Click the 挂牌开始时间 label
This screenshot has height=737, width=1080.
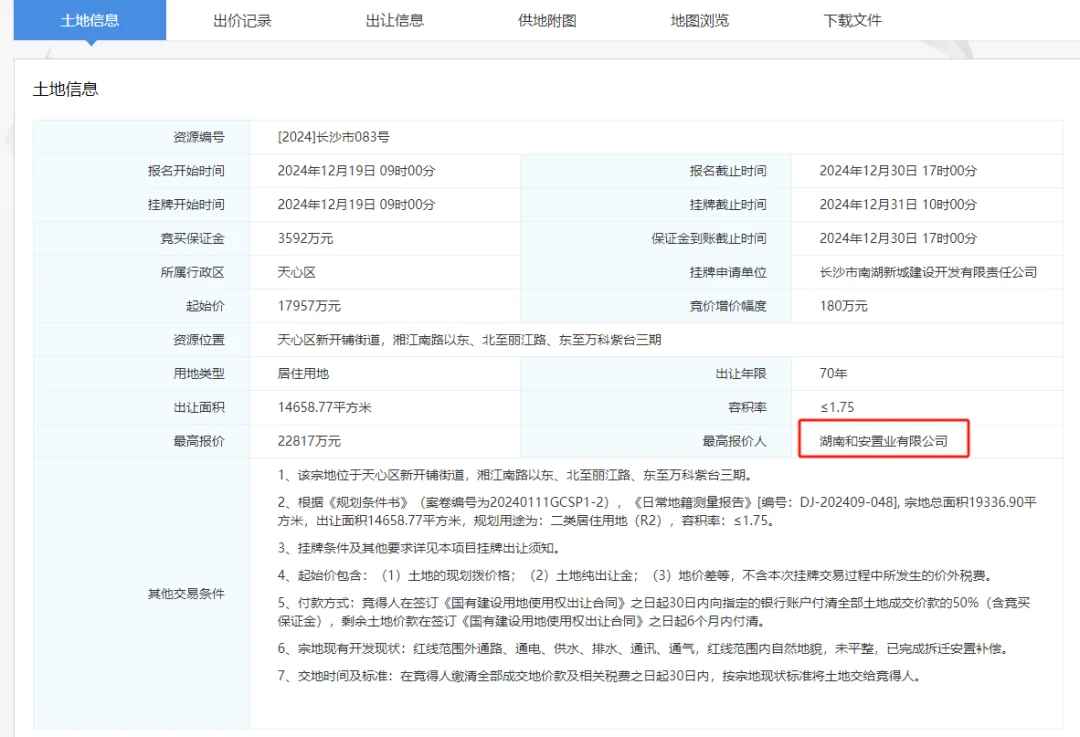[186, 205]
